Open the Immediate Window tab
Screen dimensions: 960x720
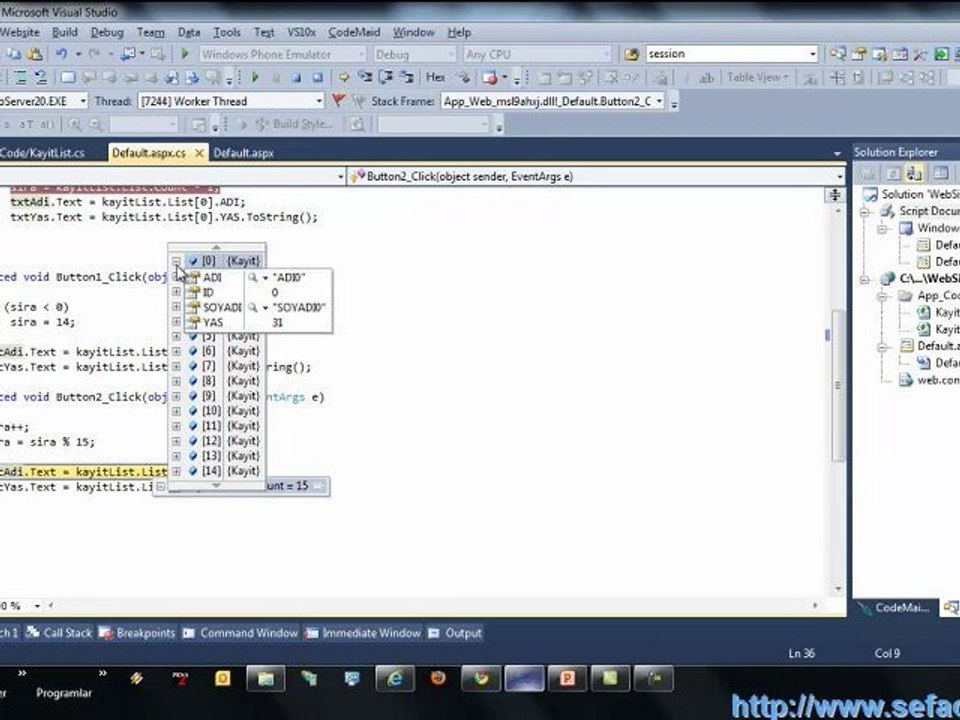(x=362, y=633)
